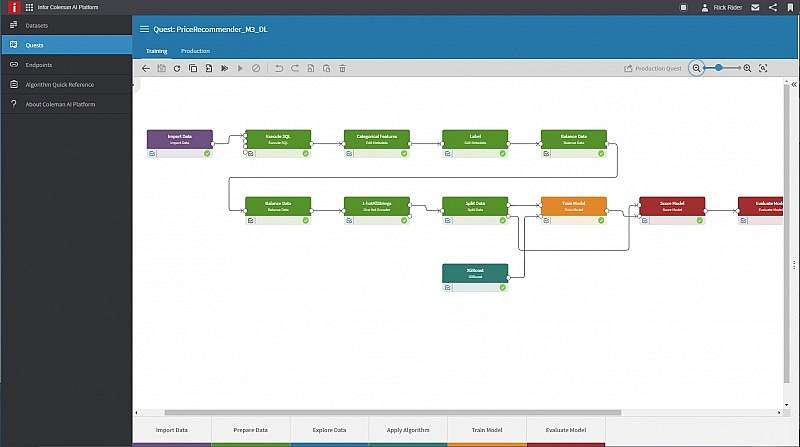Click the vertical canvas scrollbar
Screen dimensions: 800x447
point(786,232)
